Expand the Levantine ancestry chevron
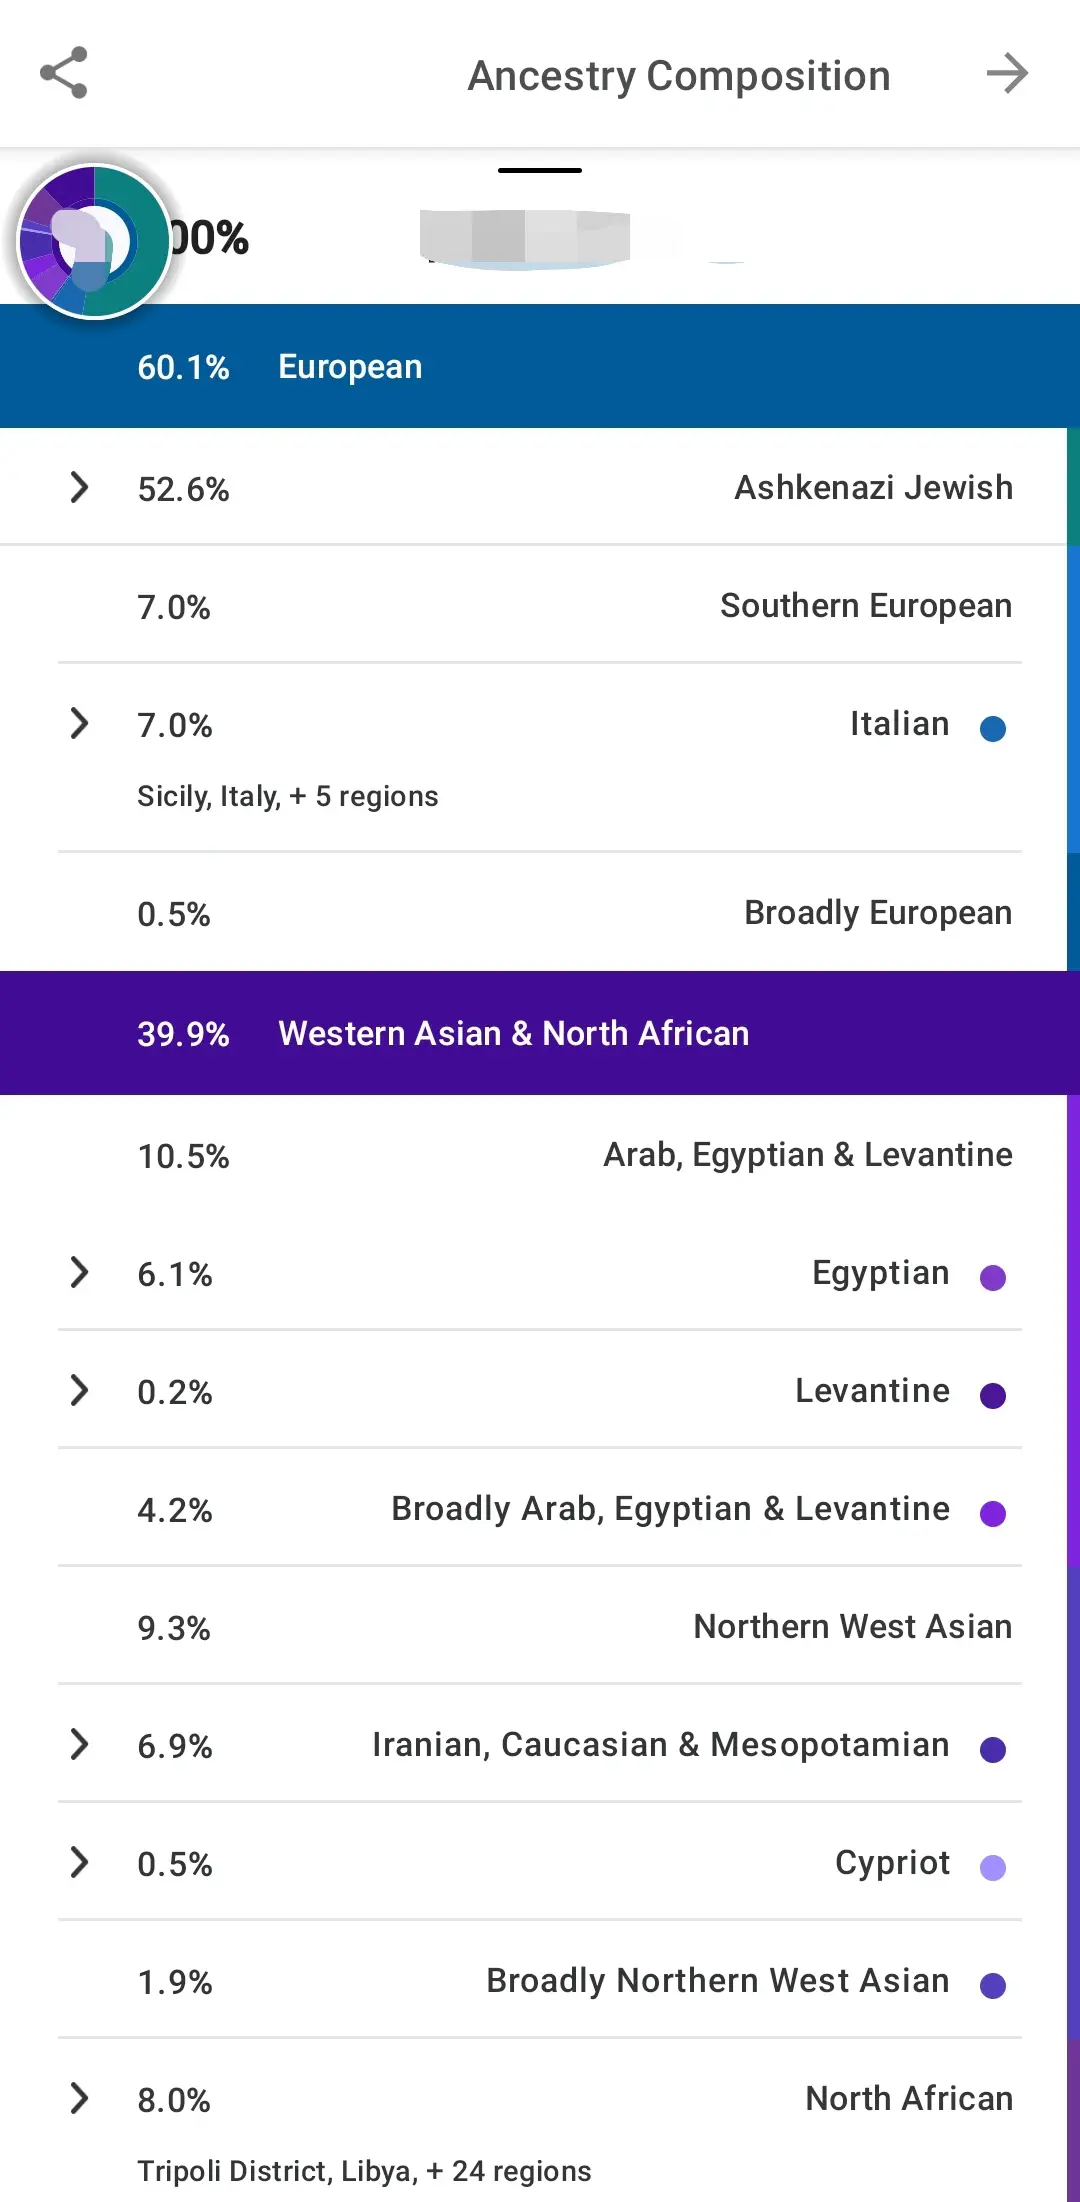Viewport: 1080px width, 2202px height. 79,1391
